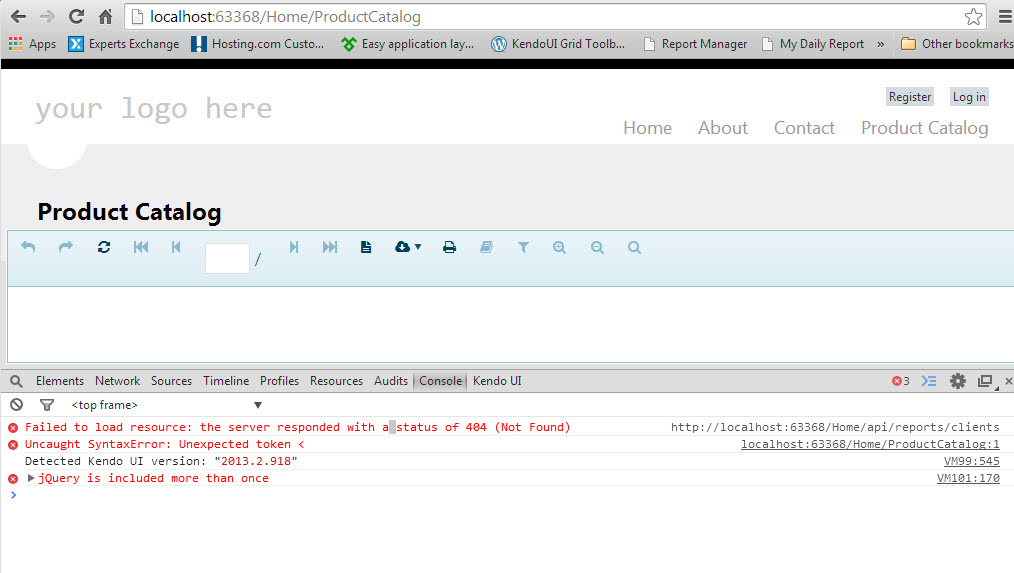The width and height of the screenshot is (1014, 573).
Task: Jump to the last report page
Action: click(x=330, y=247)
